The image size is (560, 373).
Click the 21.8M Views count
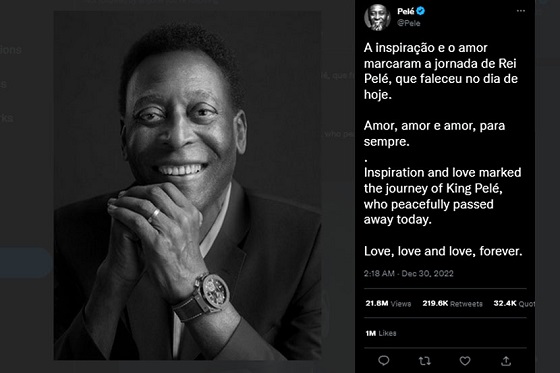[x=388, y=303]
